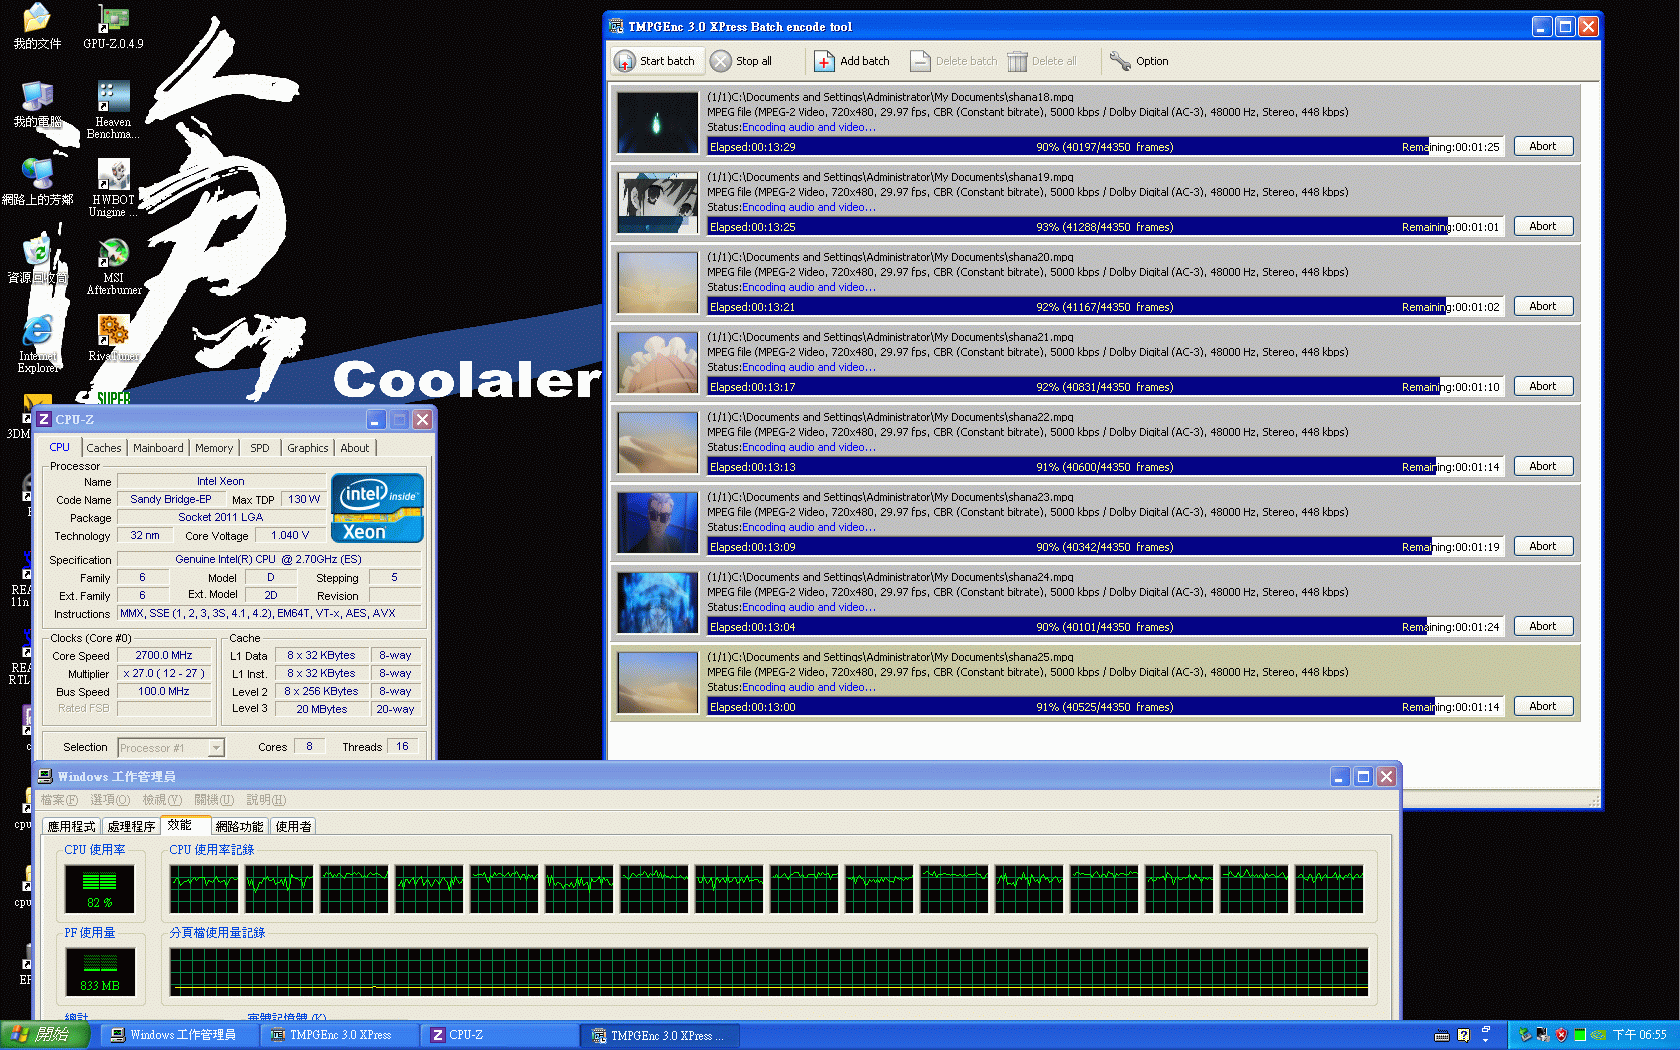Open the HWBOT Unigine desktop icon

point(113,188)
